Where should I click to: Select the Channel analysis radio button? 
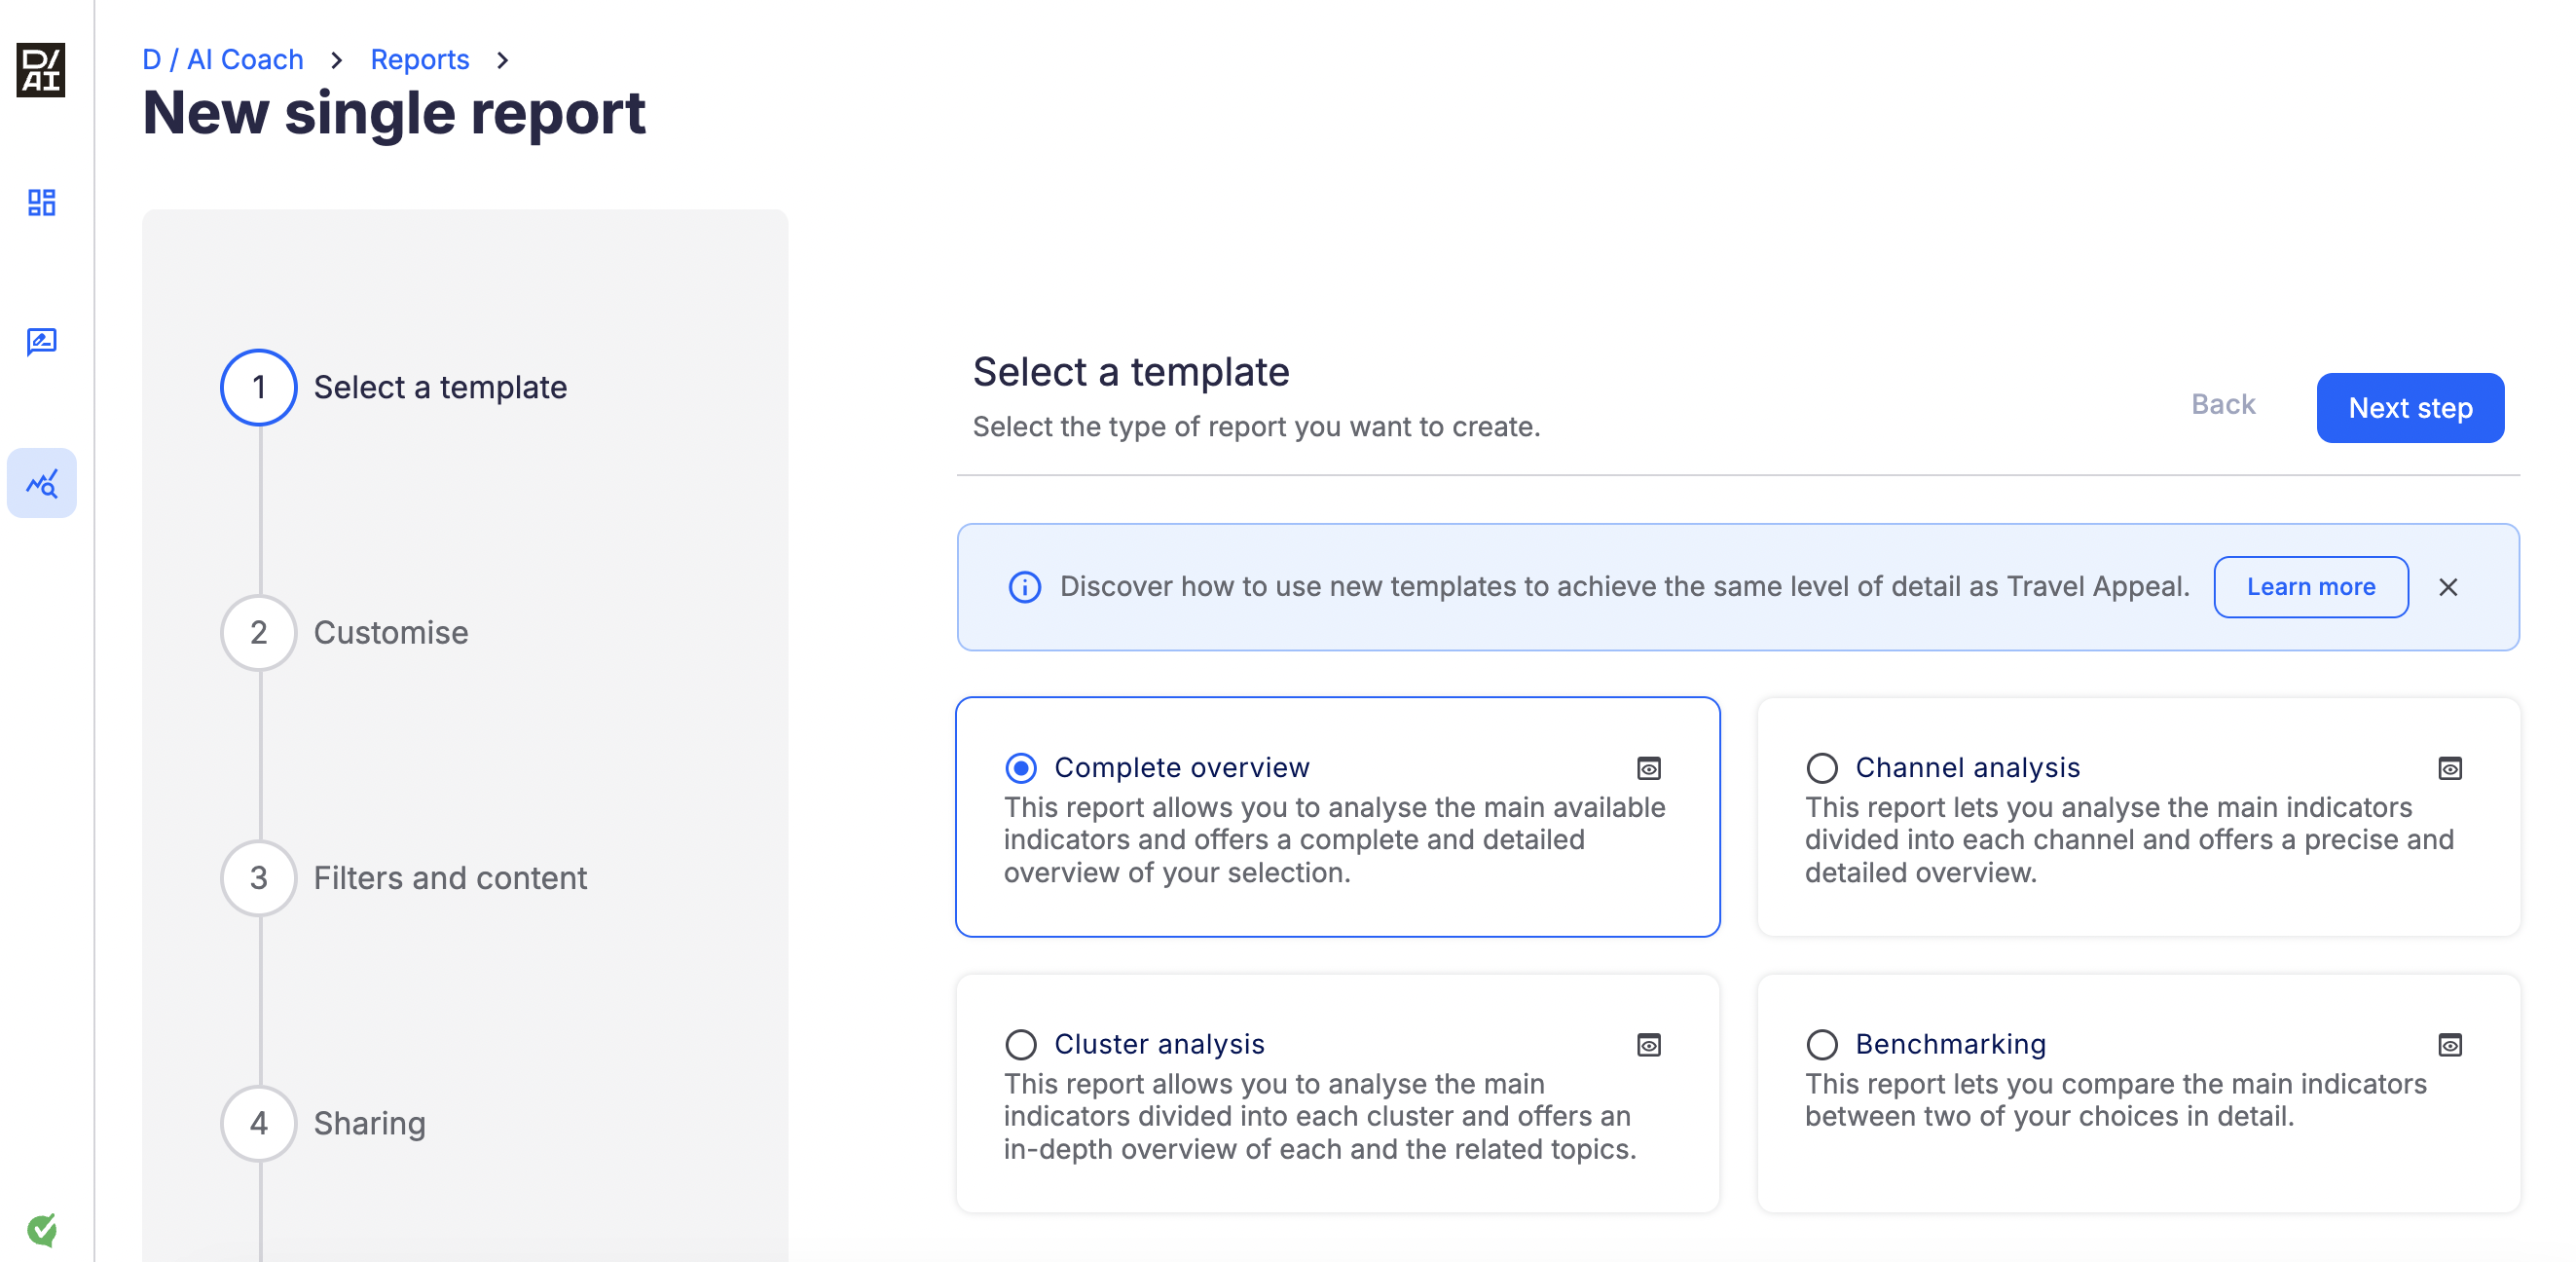[1822, 768]
